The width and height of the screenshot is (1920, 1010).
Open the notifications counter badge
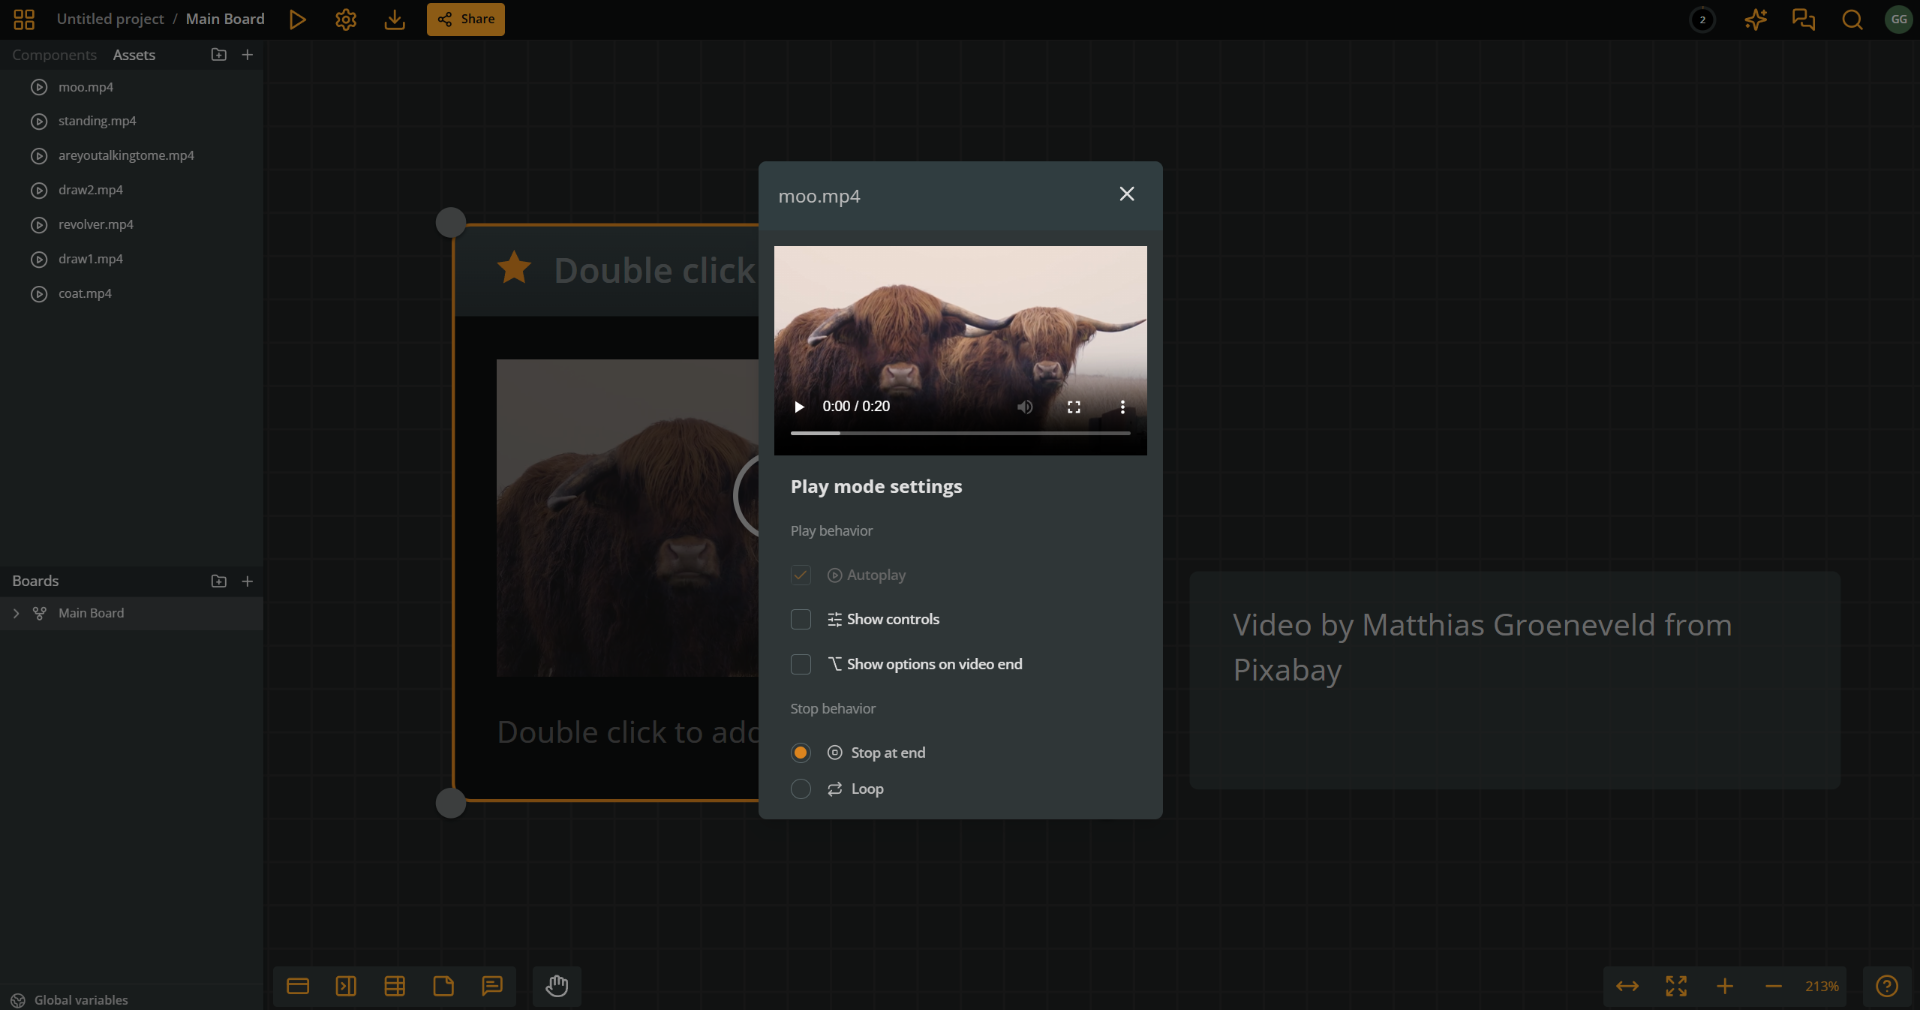click(1702, 19)
